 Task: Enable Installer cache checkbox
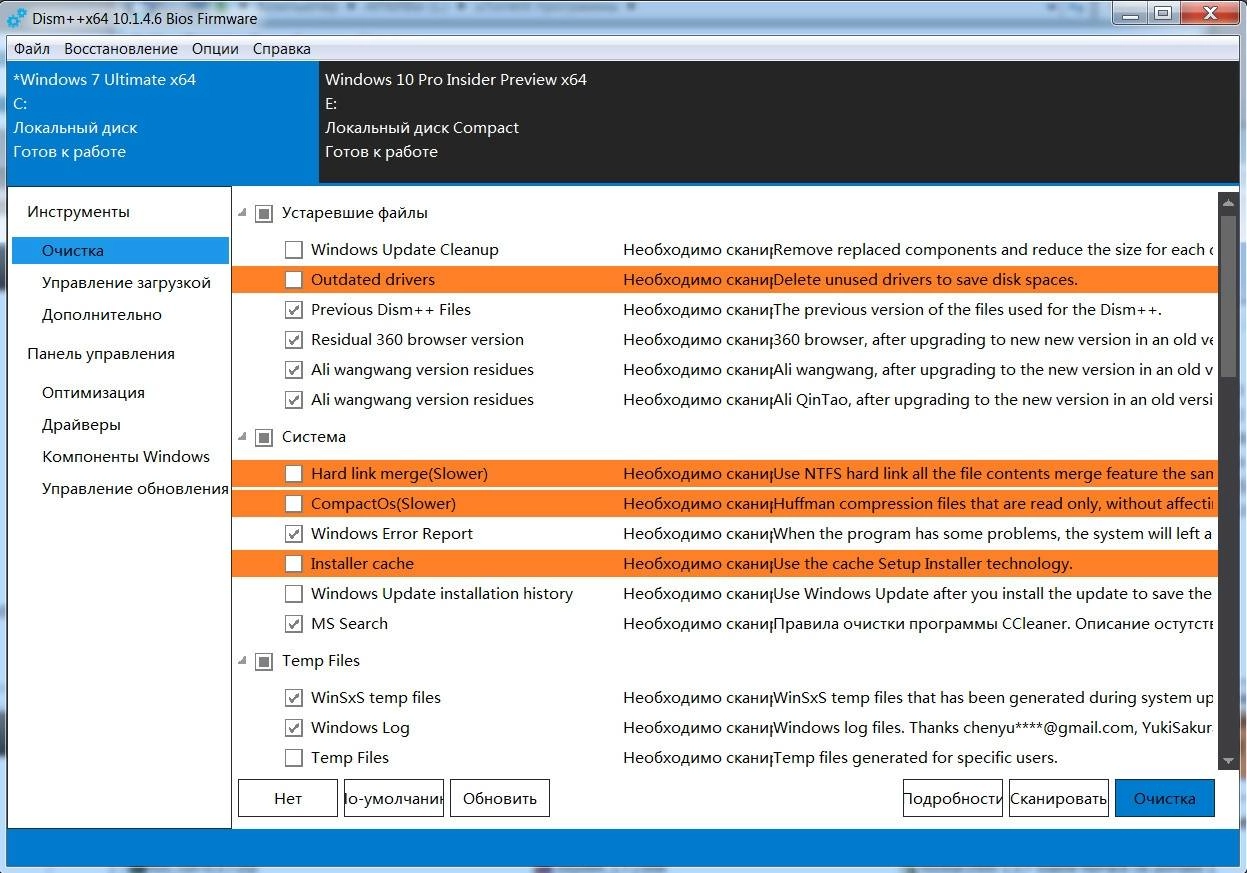click(x=293, y=564)
